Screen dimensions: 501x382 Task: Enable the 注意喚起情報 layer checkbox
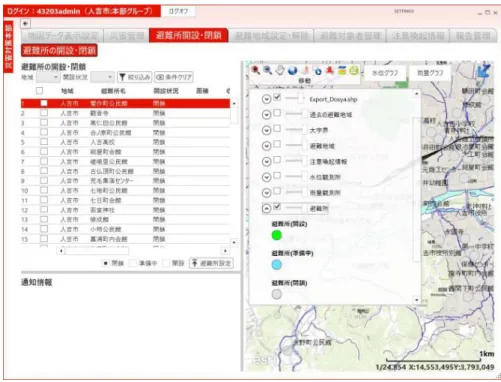[x=277, y=160]
